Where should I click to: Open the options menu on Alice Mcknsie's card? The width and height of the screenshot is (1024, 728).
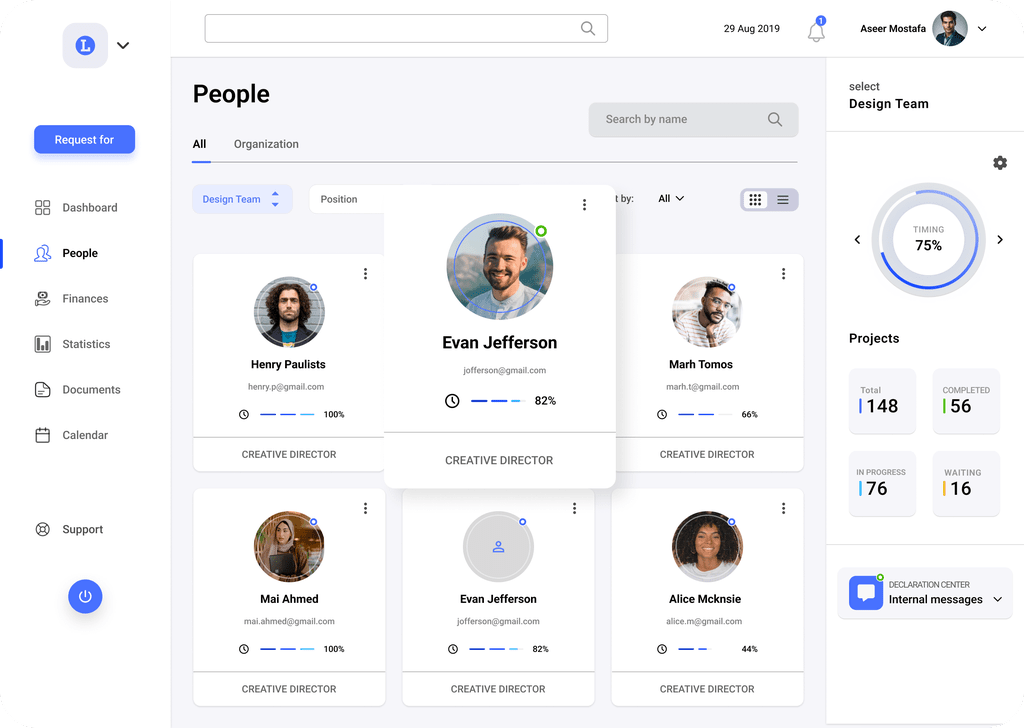784,508
